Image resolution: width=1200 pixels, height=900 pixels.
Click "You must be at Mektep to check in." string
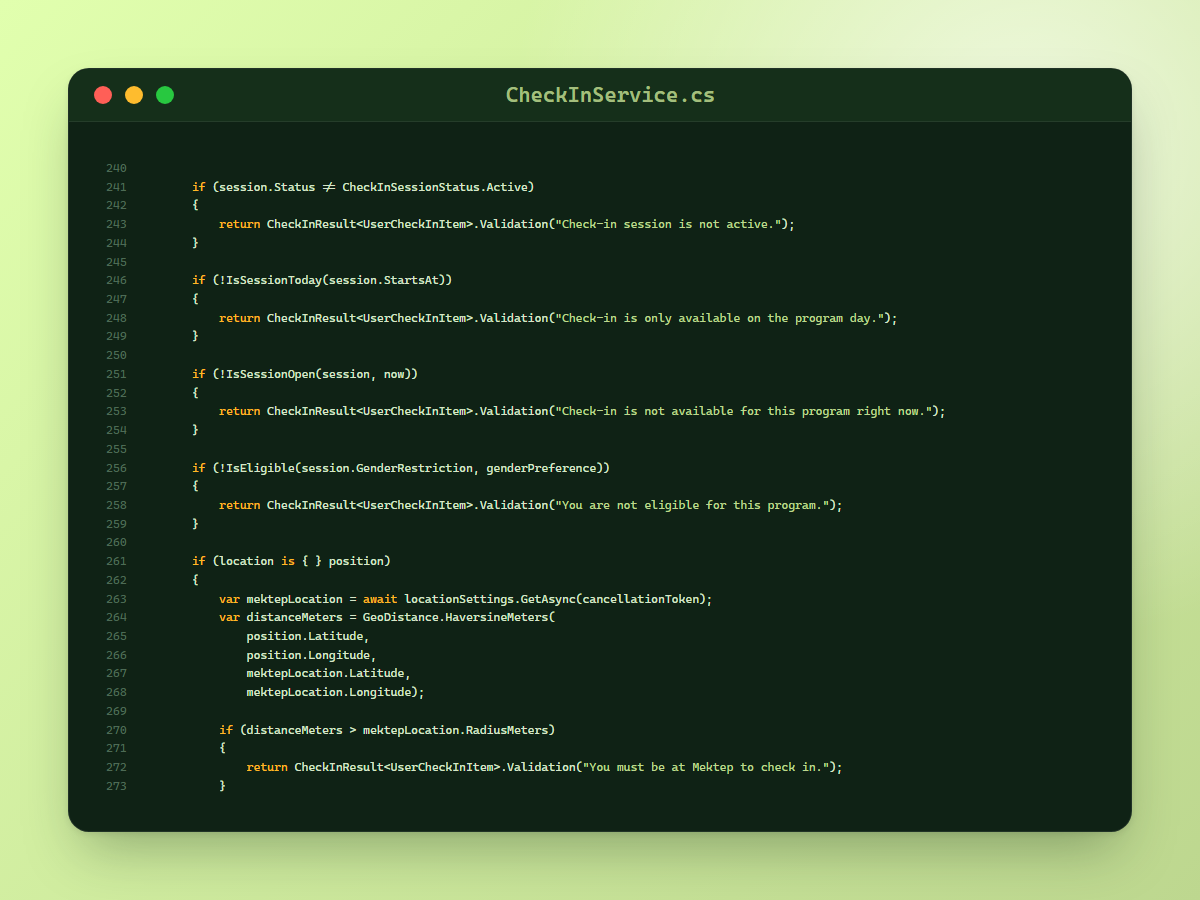coord(706,767)
